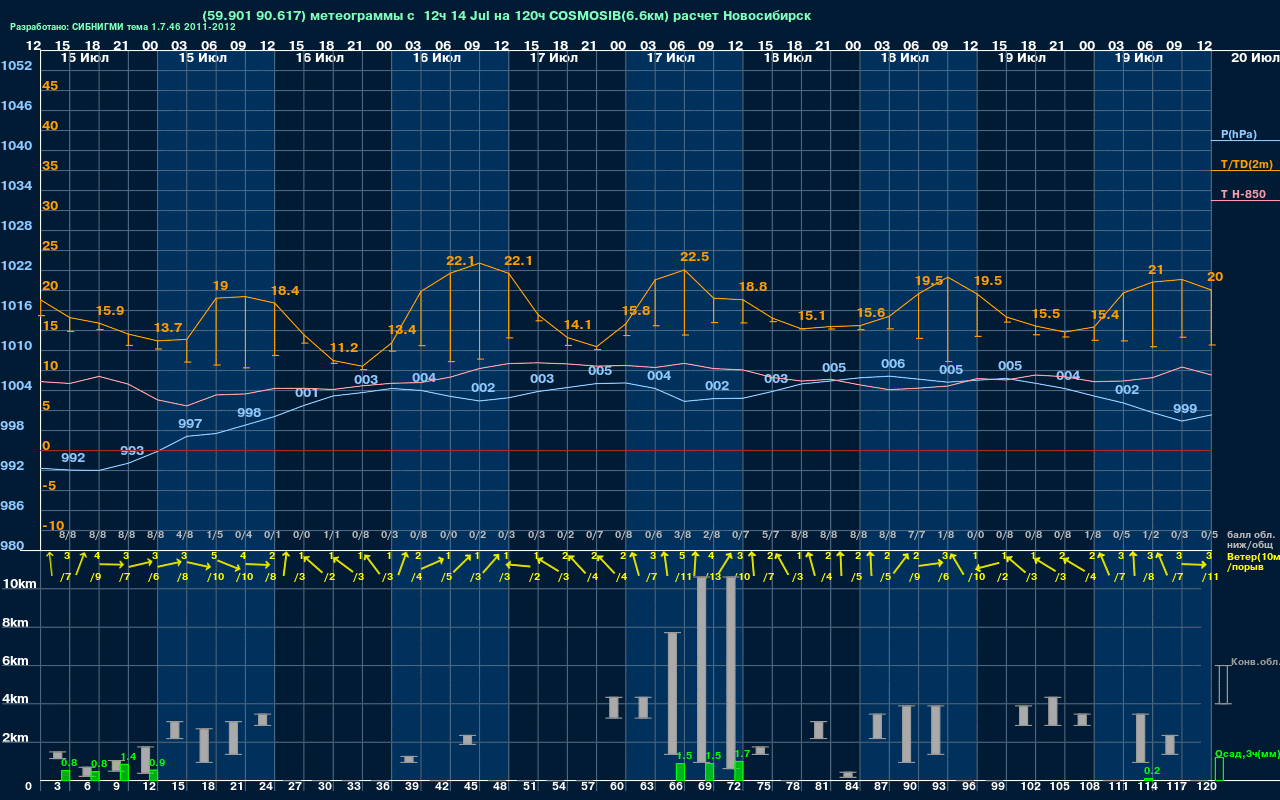Click the 980 pressure axis label

pyautogui.click(x=12, y=546)
